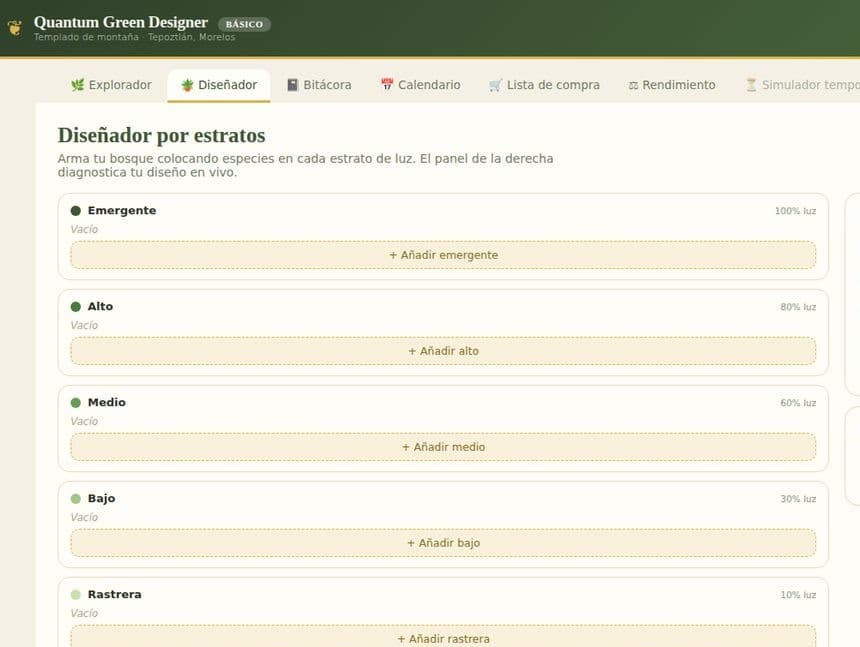Open the Rendimiento tab
The width and height of the screenshot is (860, 647).
(x=672, y=85)
